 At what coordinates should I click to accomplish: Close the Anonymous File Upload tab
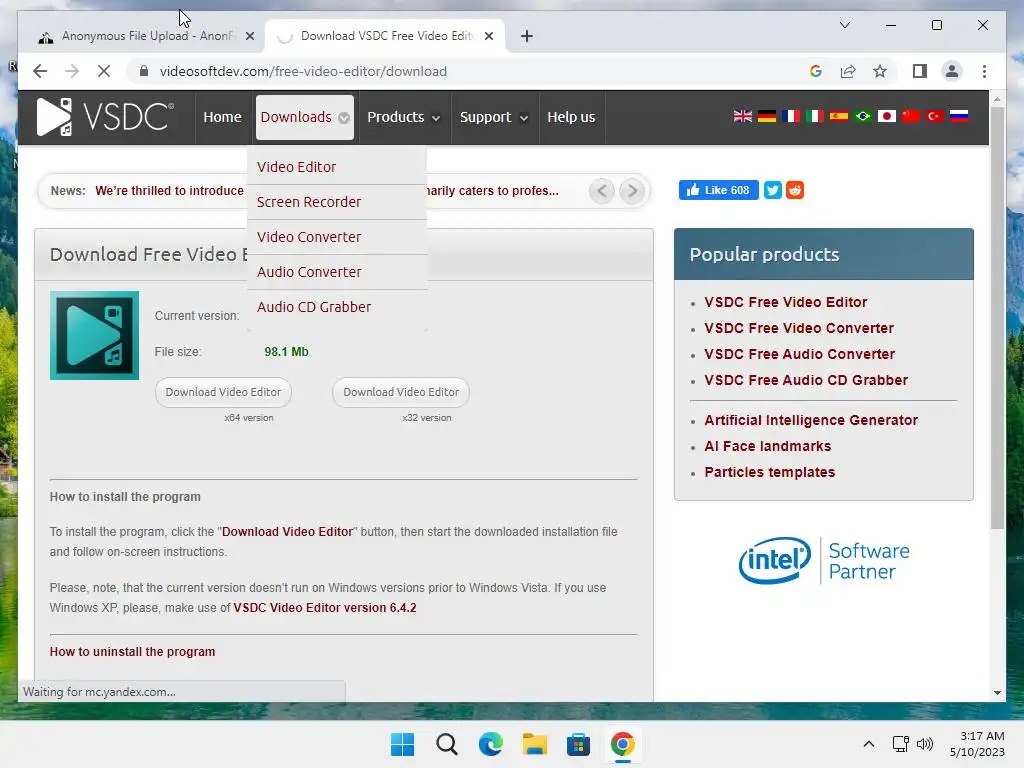click(249, 37)
